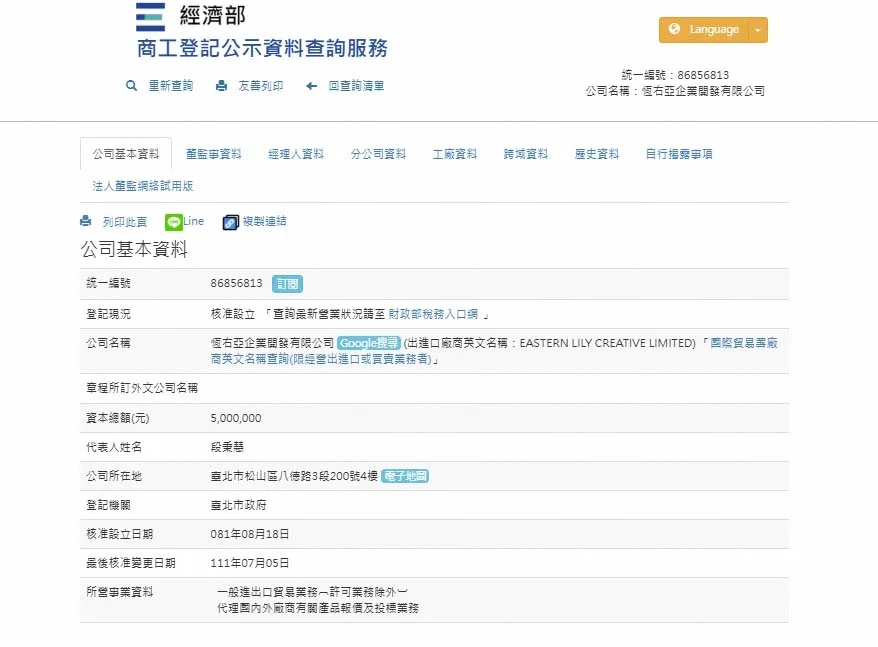Open the 電子地圖 map button

coord(405,476)
